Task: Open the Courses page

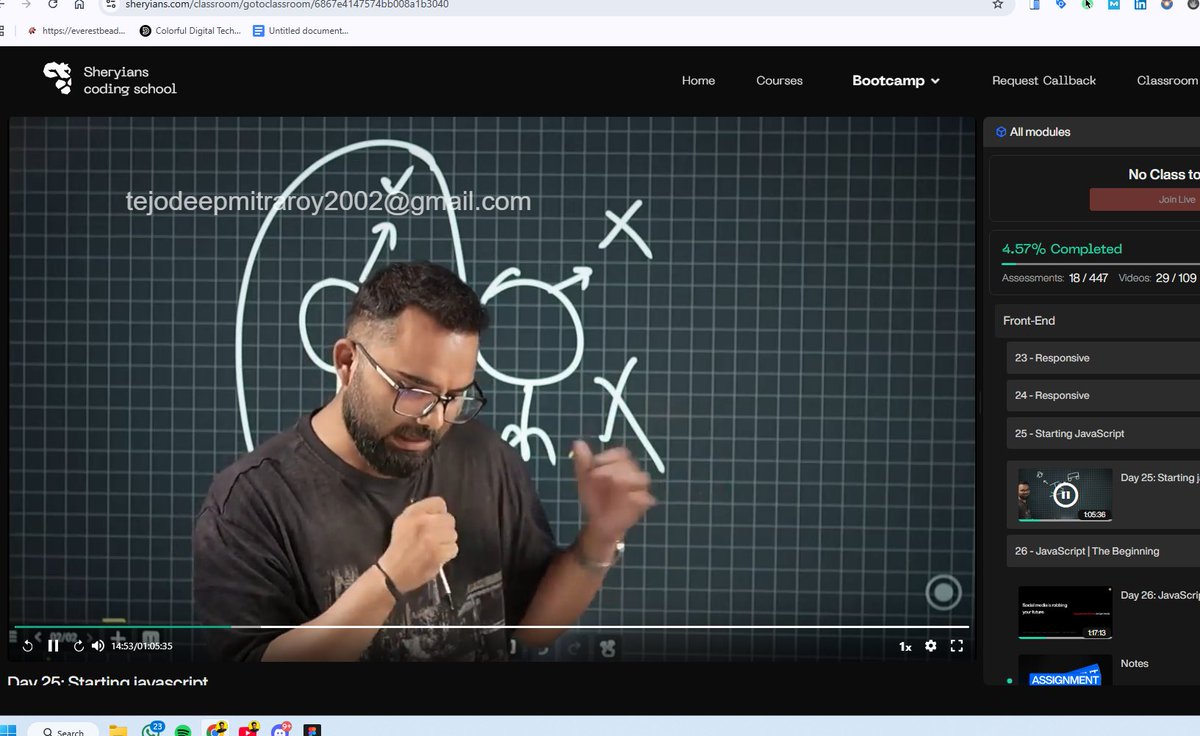Action: pyautogui.click(x=779, y=81)
